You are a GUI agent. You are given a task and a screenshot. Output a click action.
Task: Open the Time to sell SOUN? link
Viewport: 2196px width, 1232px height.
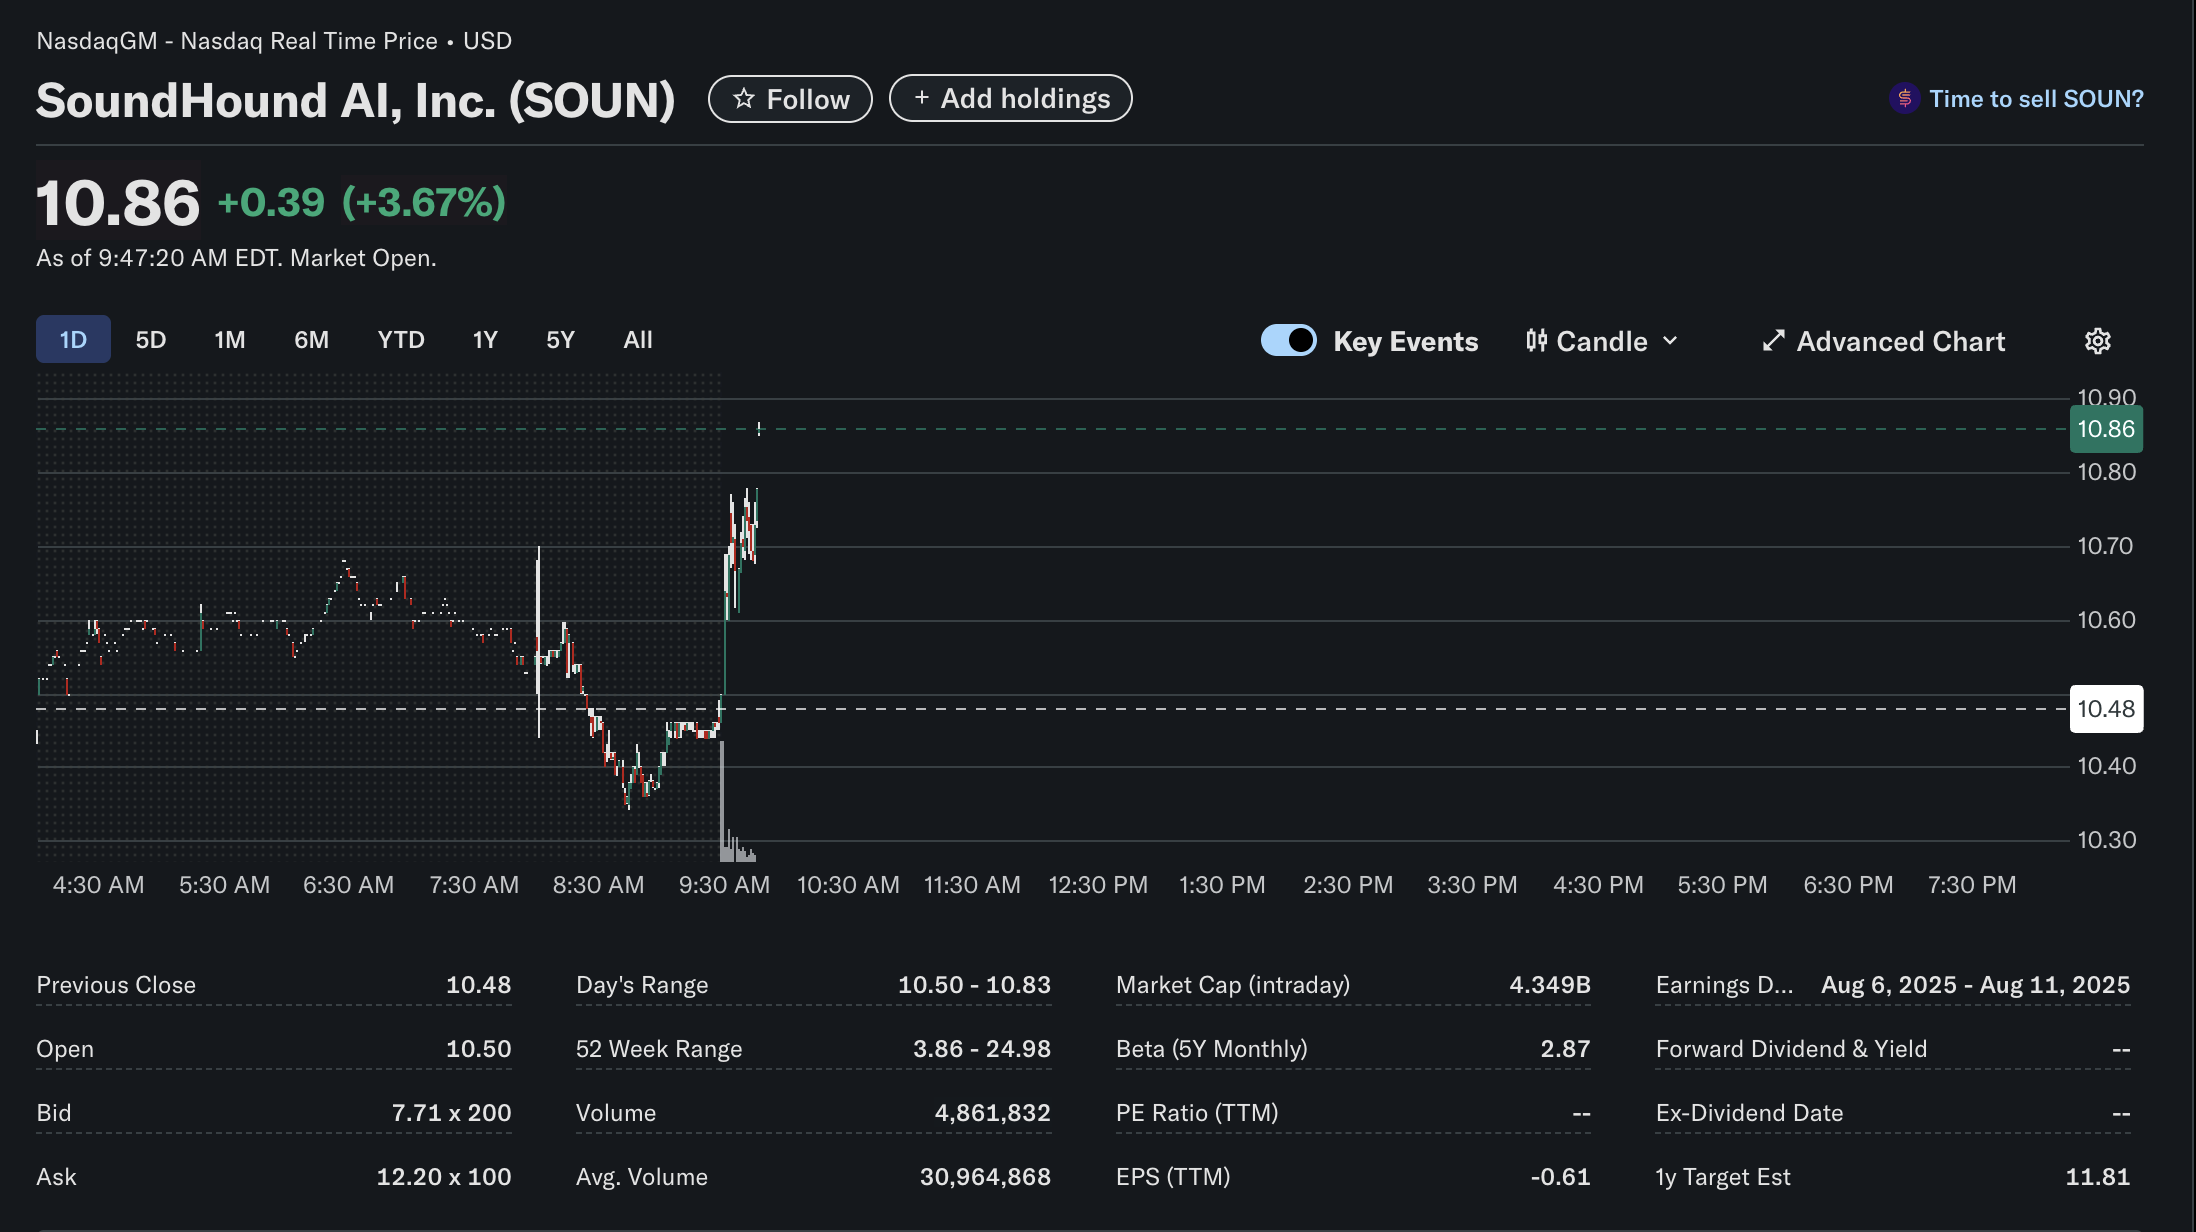pos(2036,99)
